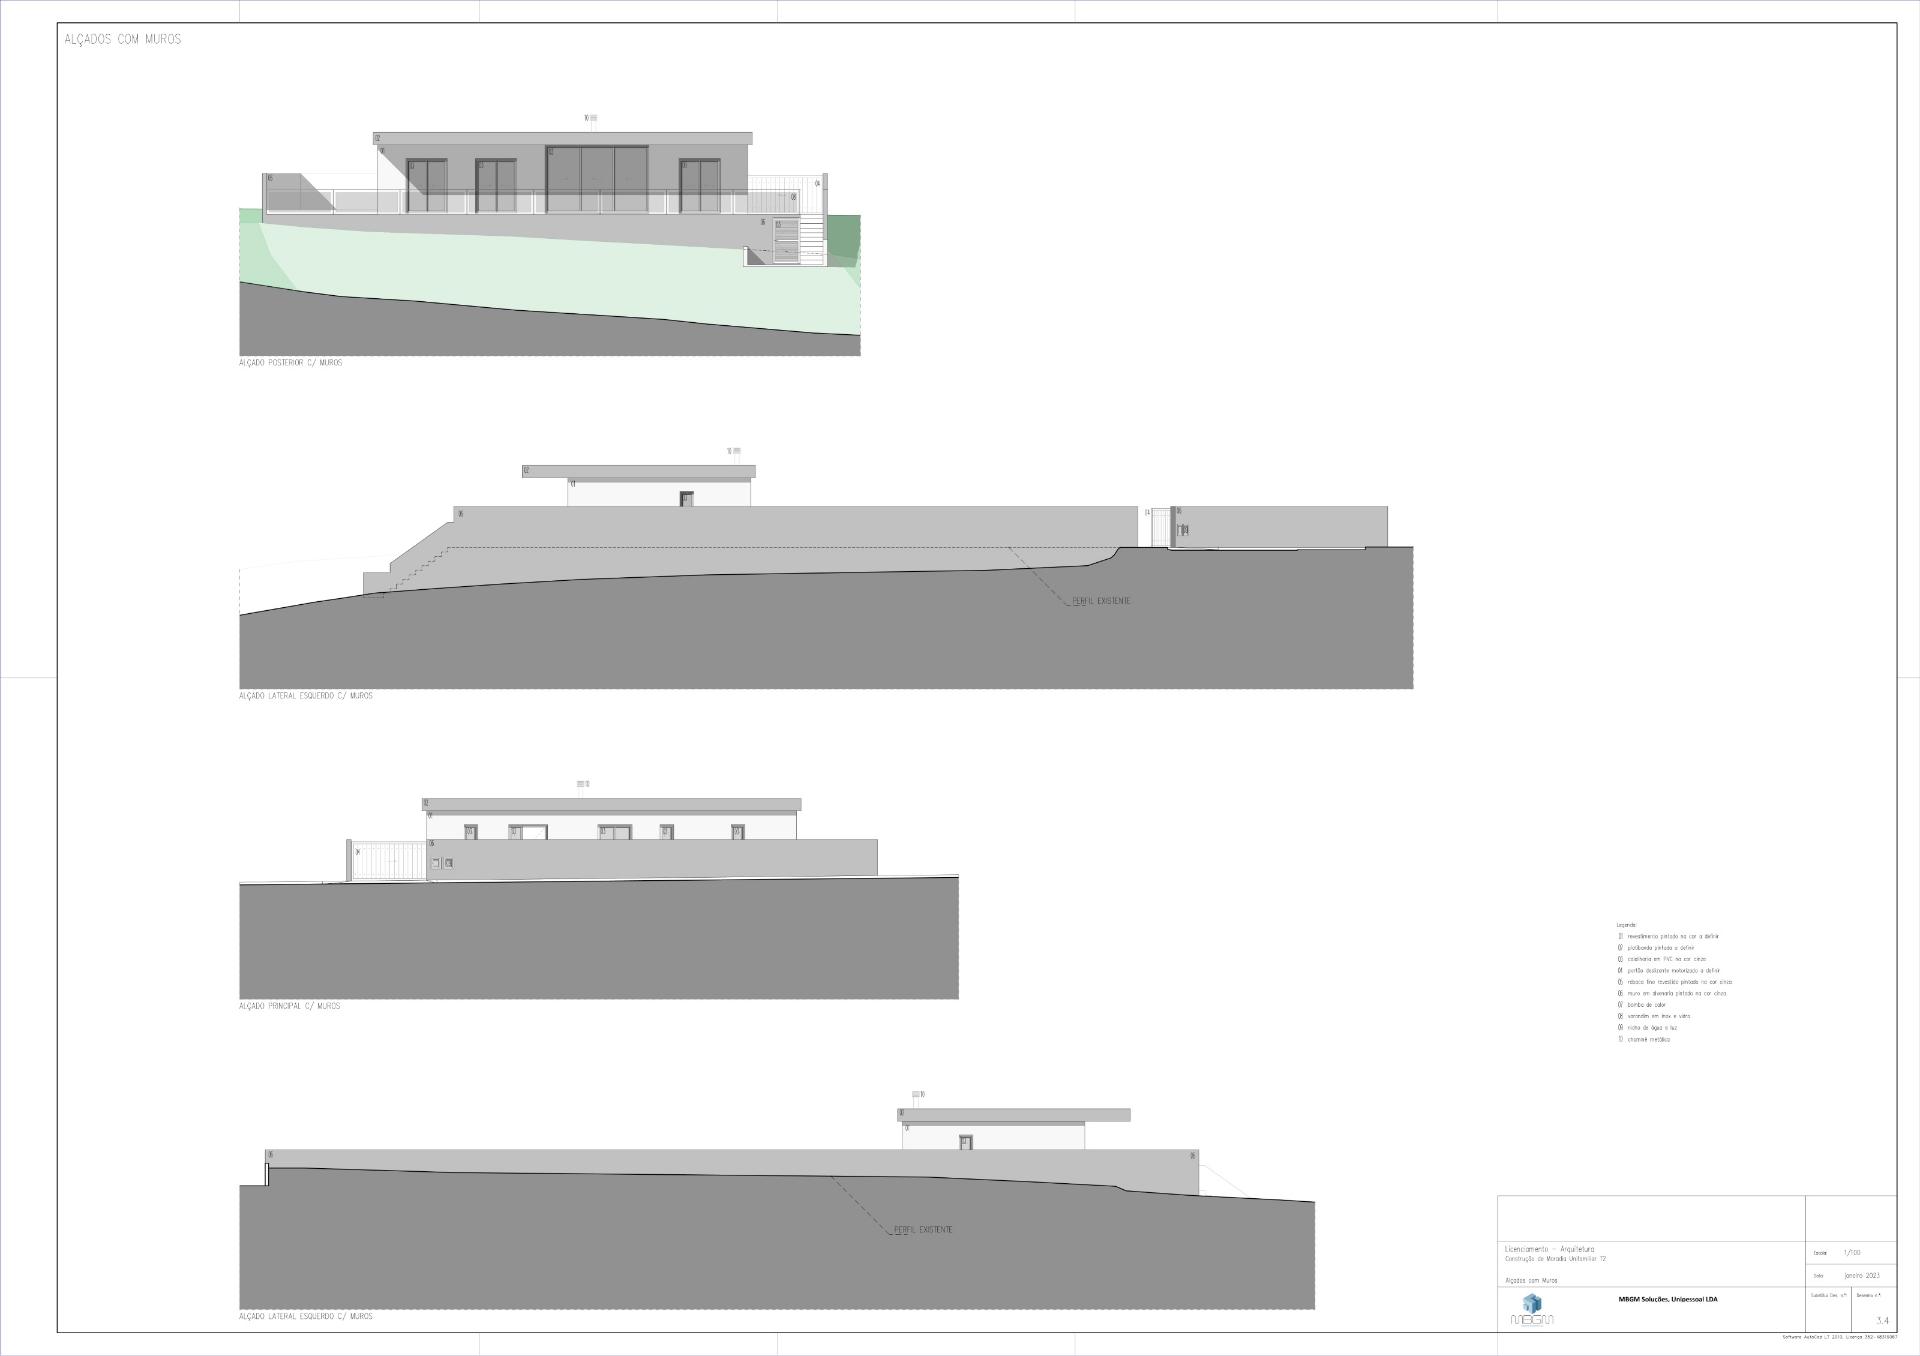Screen dimensions: 1920x1356
Task: Click legend entry 10 'chaminé metálica'
Action: [1649, 1040]
